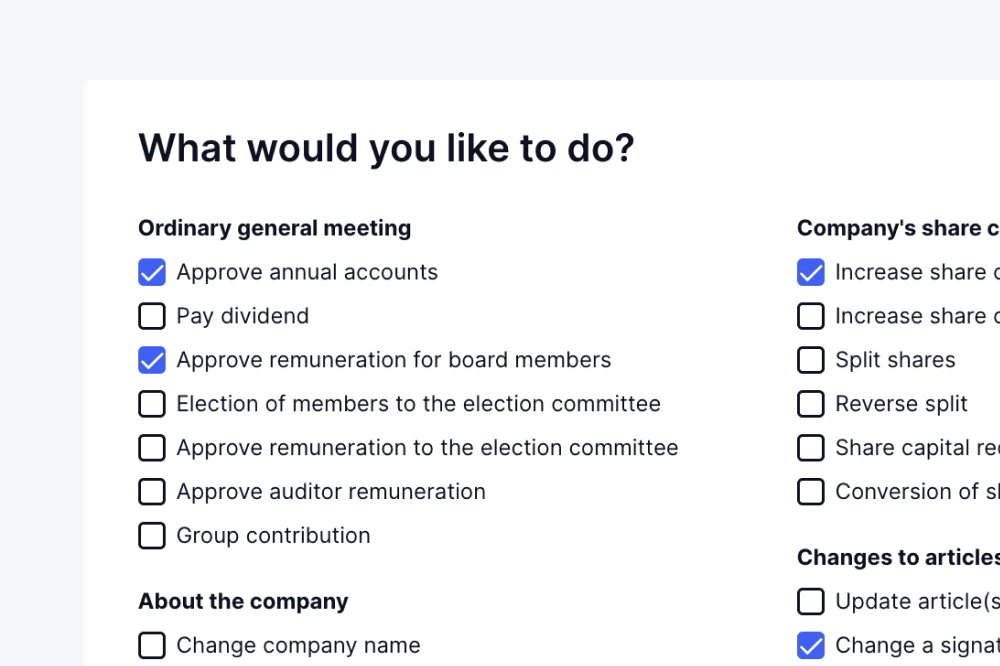Enable Election of members to election committee
1000x666 pixels.
pos(152,404)
